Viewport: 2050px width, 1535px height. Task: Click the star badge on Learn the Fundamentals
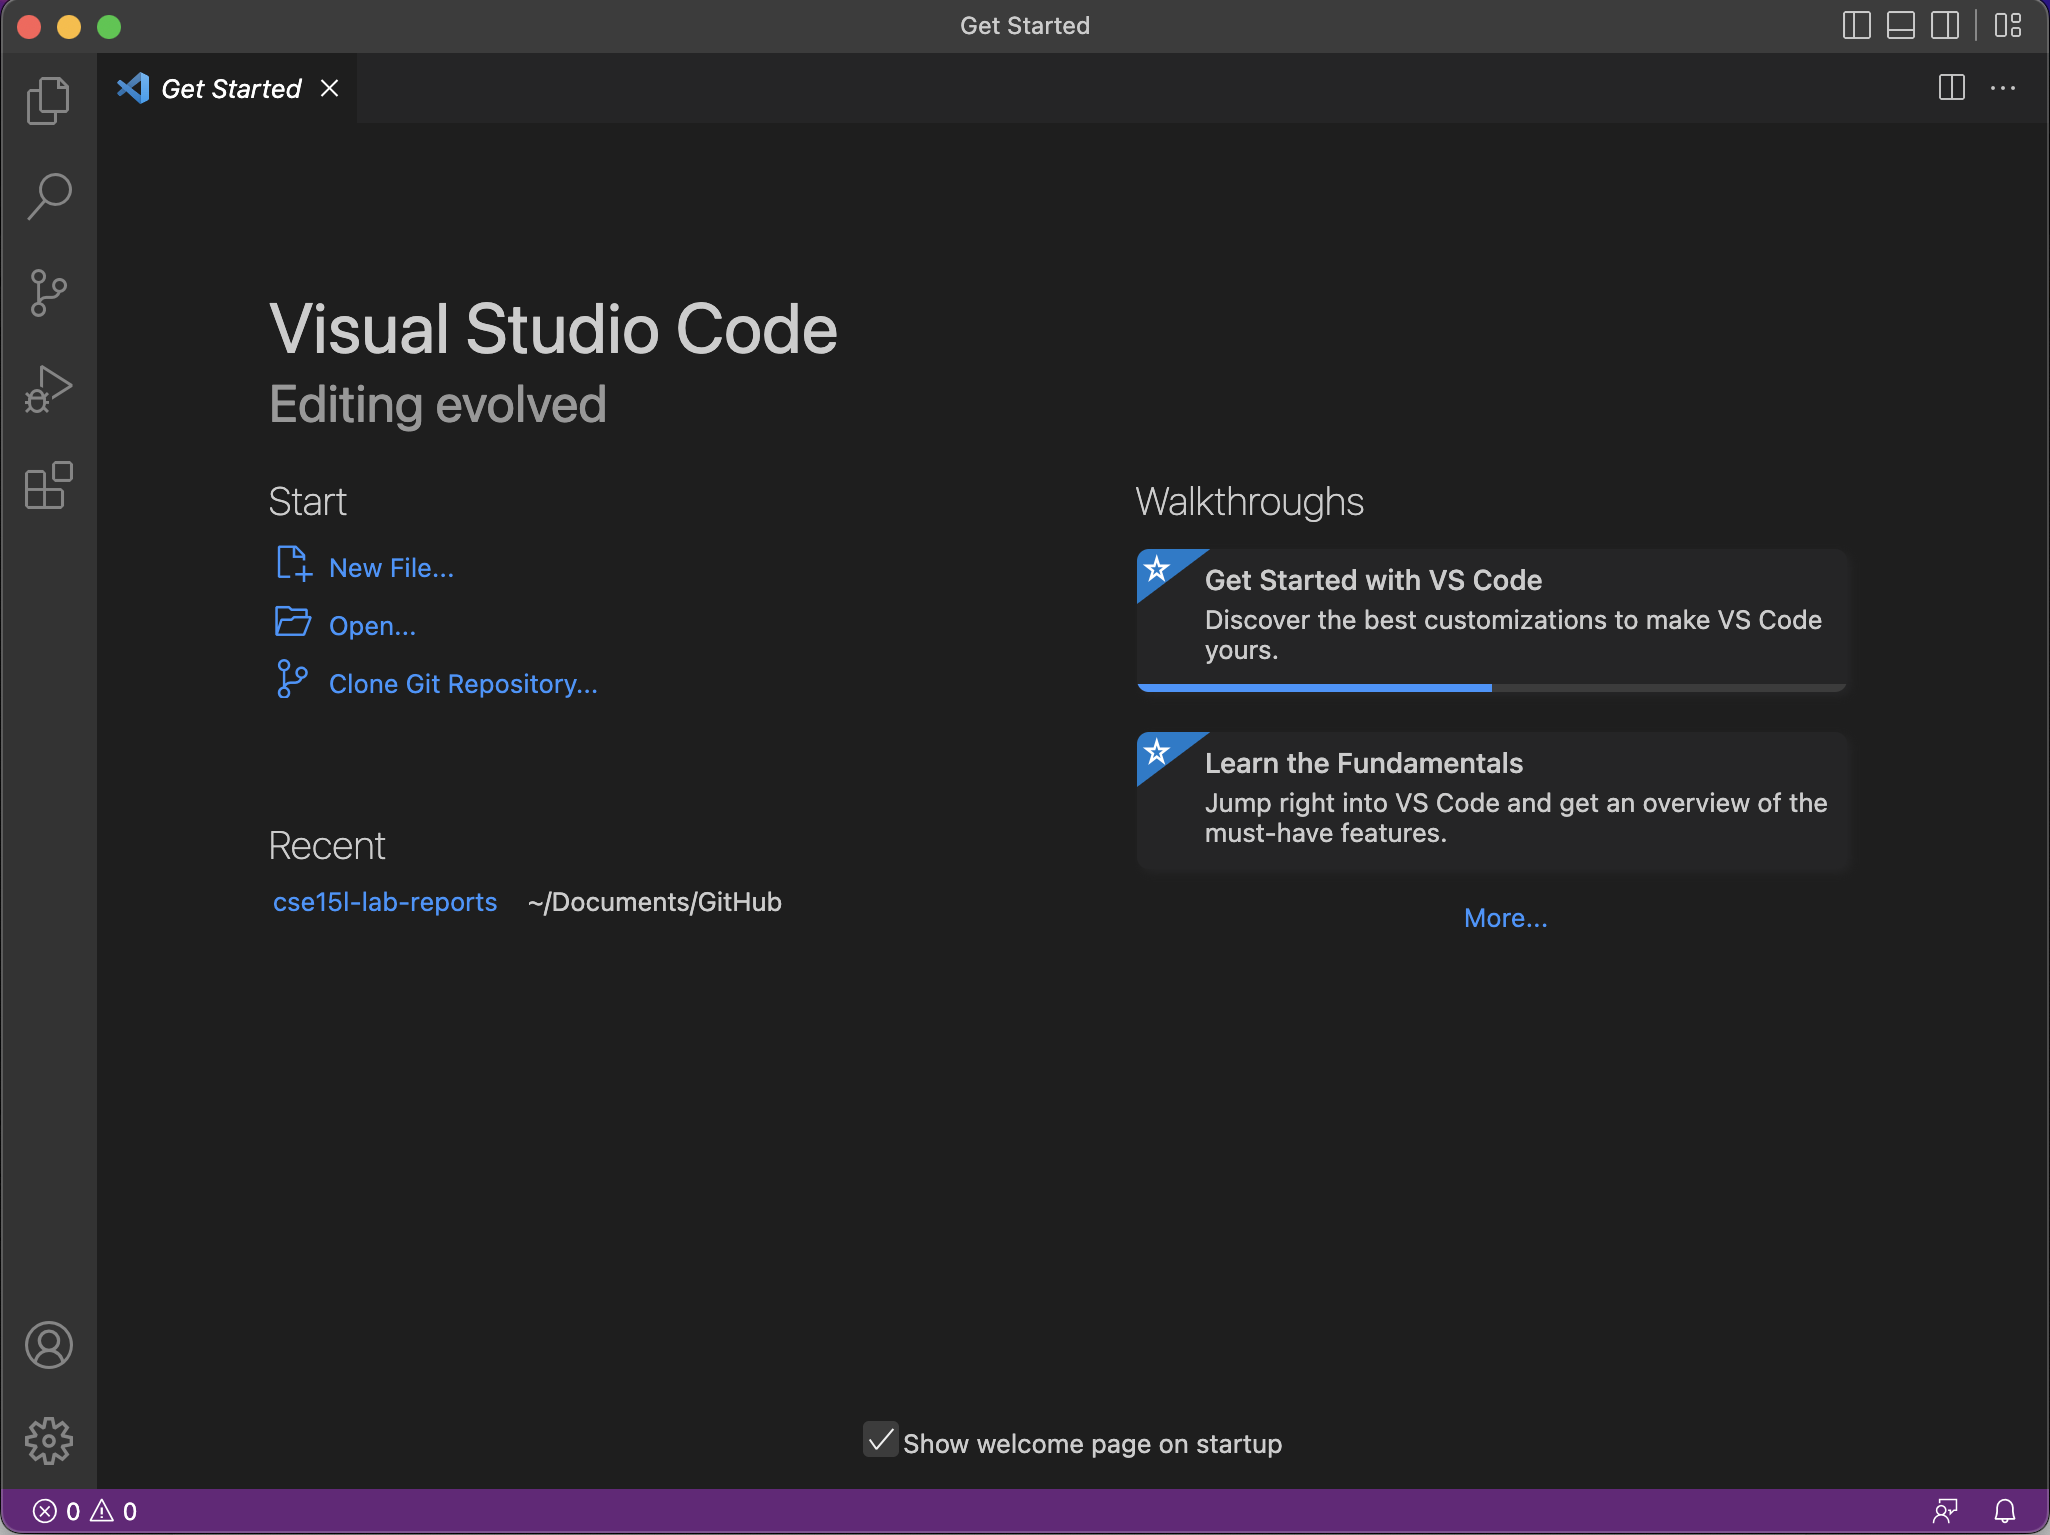[1157, 752]
